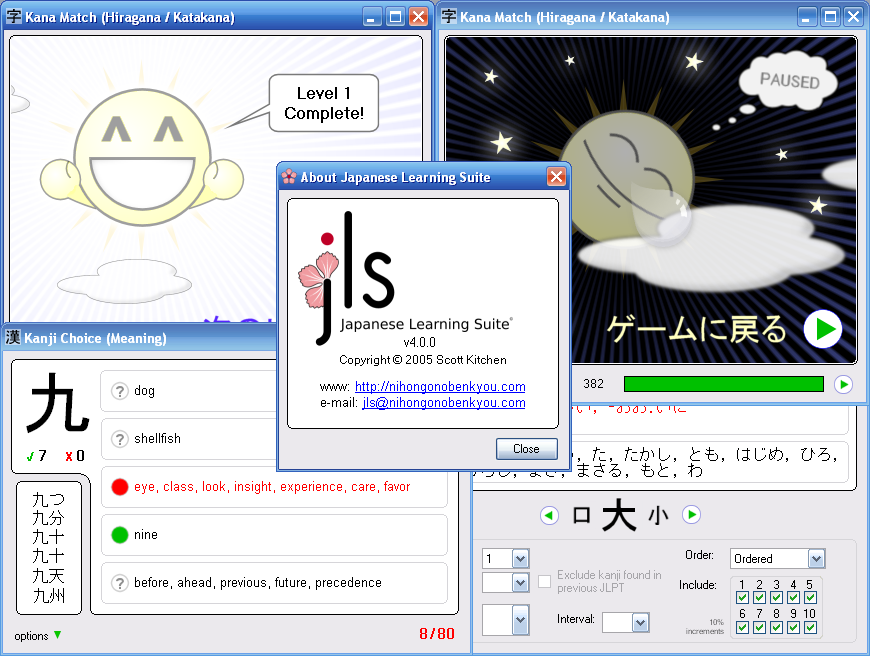Open the tall empty dropdown left of Interval
870x656 pixels.
pos(506,620)
